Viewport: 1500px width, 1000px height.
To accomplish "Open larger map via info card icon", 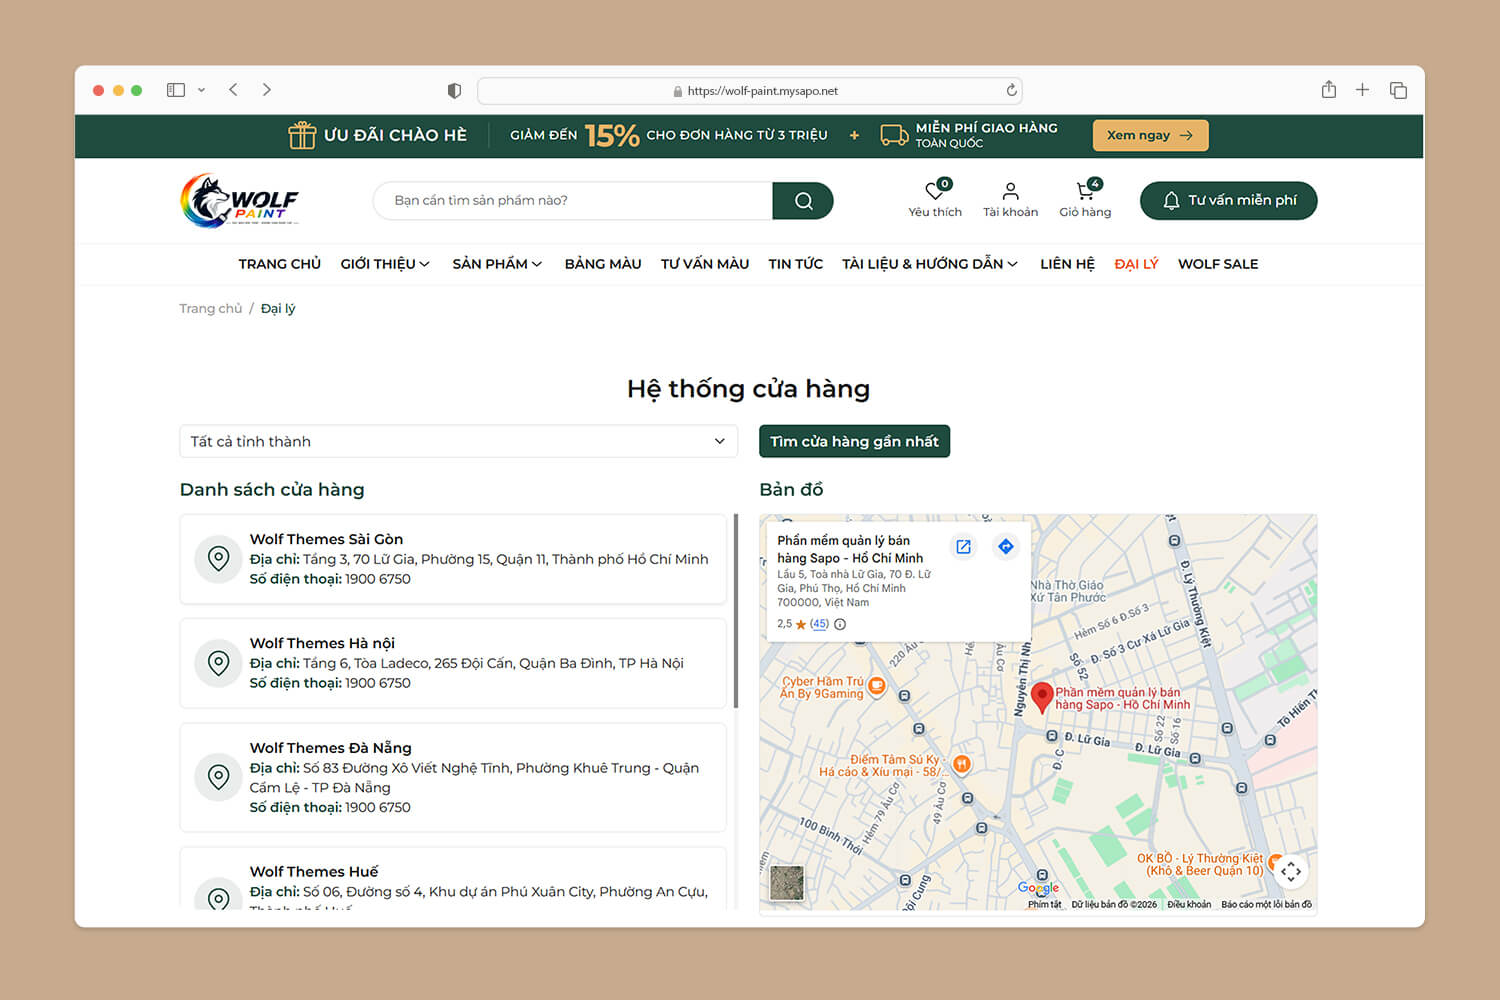I will pos(963,547).
